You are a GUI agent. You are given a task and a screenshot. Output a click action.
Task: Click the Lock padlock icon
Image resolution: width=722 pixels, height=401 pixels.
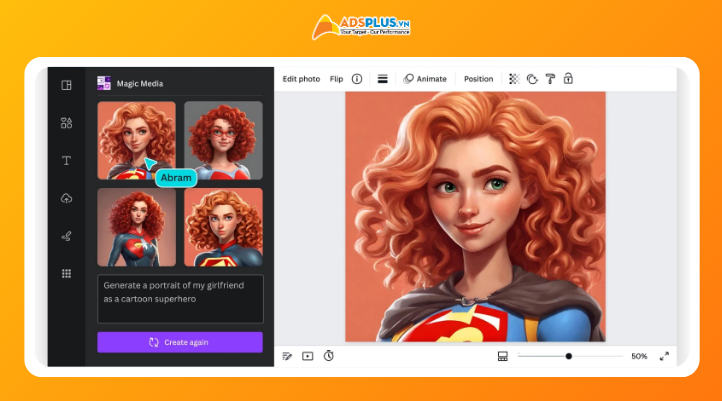[x=568, y=79]
